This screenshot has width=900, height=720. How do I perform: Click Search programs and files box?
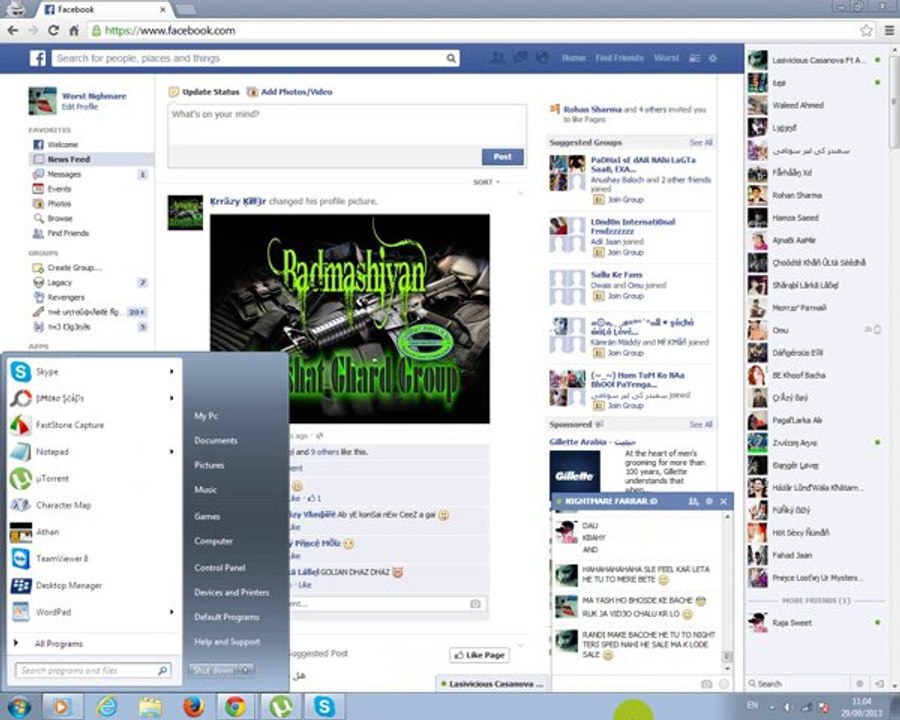click(x=92, y=670)
